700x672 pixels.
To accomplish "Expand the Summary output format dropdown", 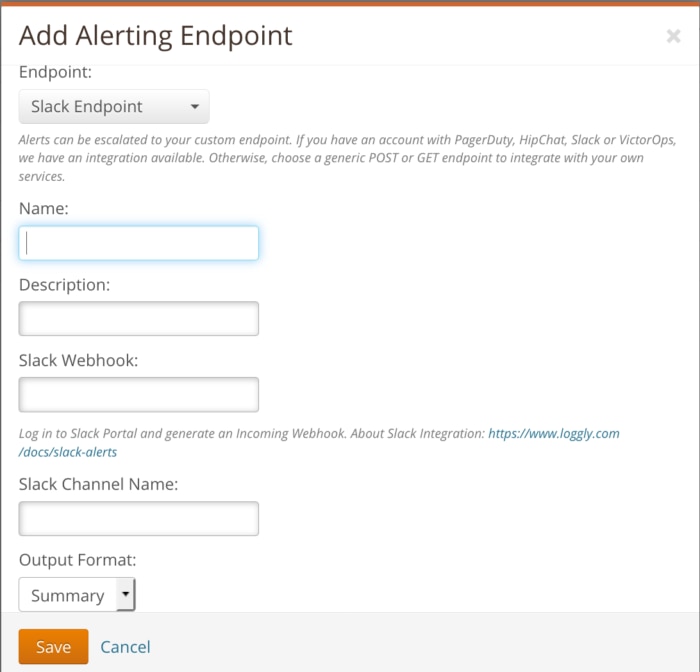I will pyautogui.click(x=77, y=595).
